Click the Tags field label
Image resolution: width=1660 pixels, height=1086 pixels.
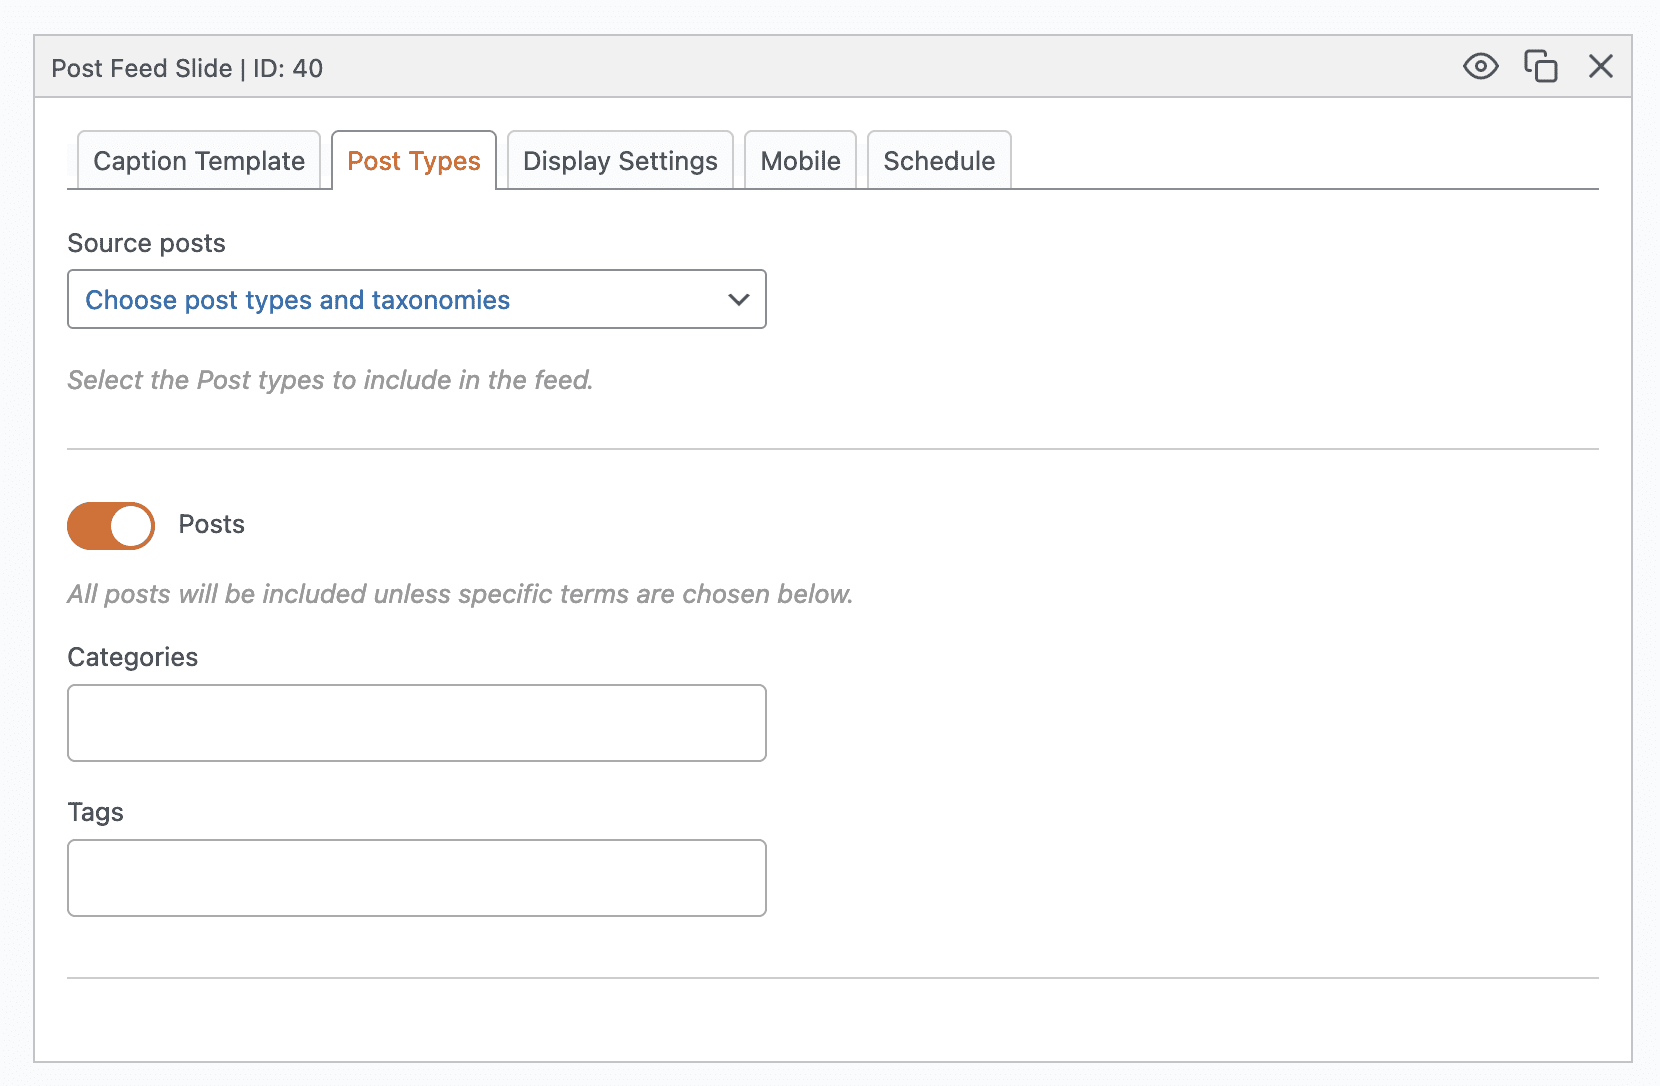click(95, 812)
